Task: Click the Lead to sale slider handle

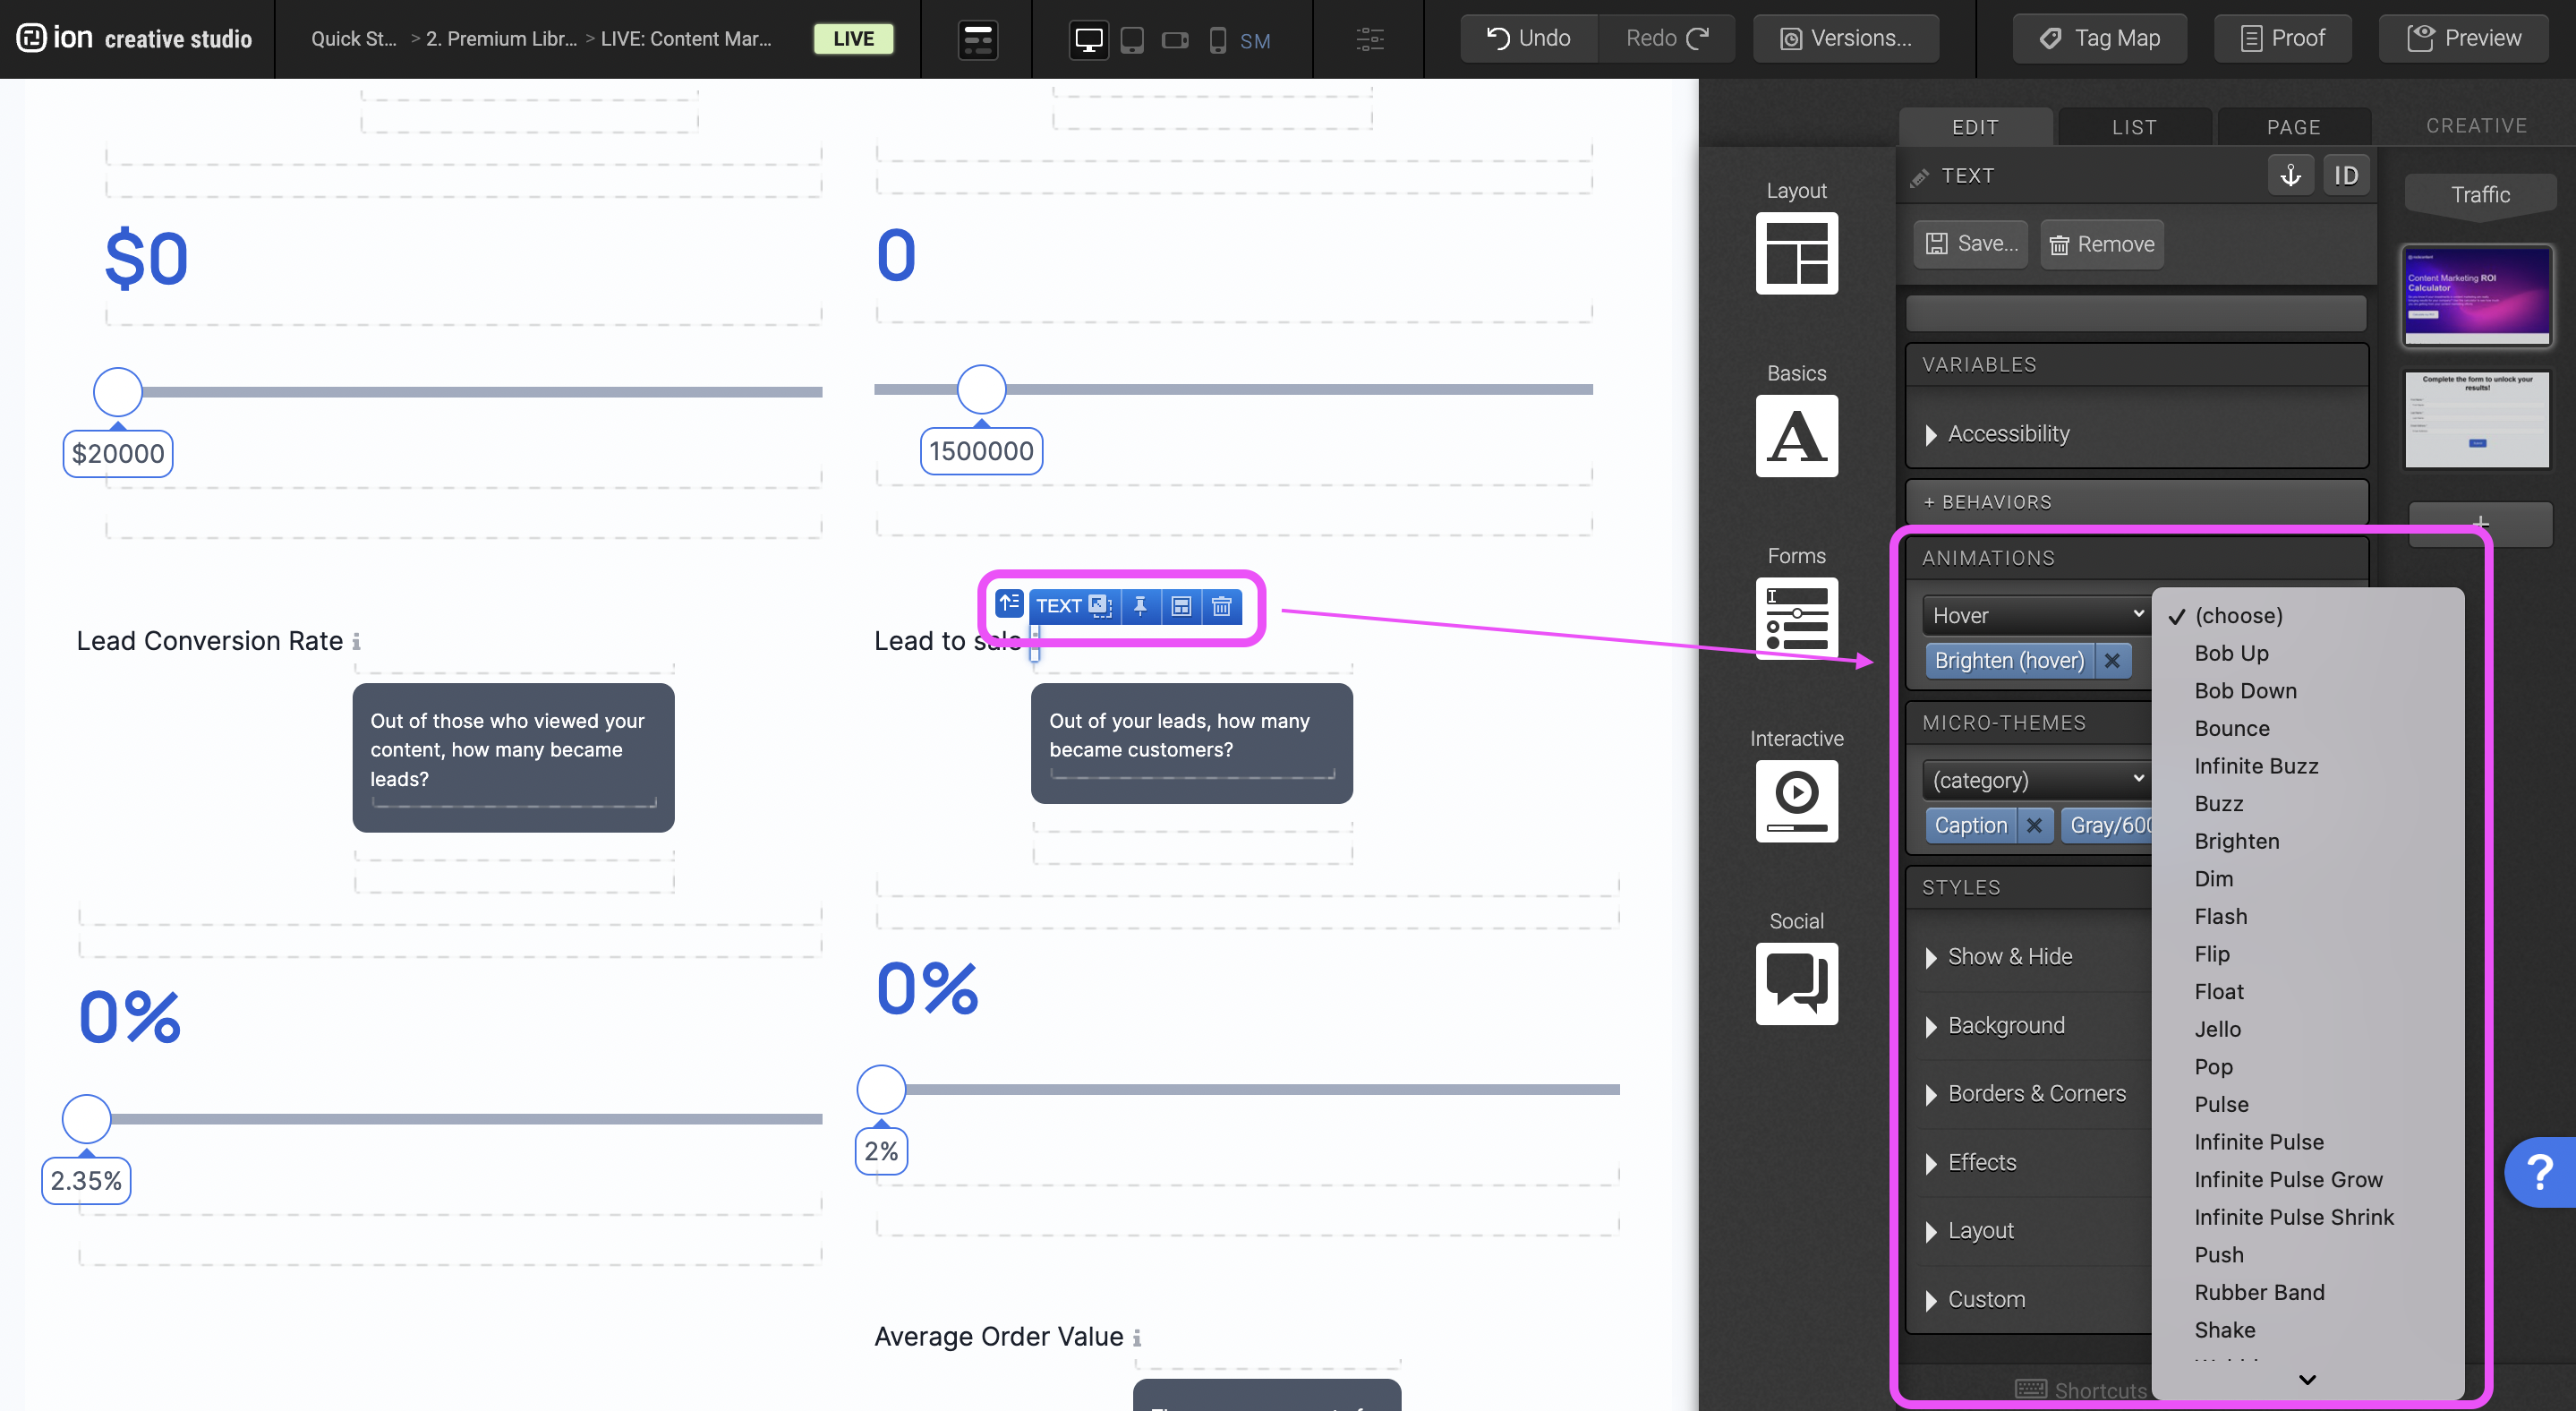Action: [881, 1089]
